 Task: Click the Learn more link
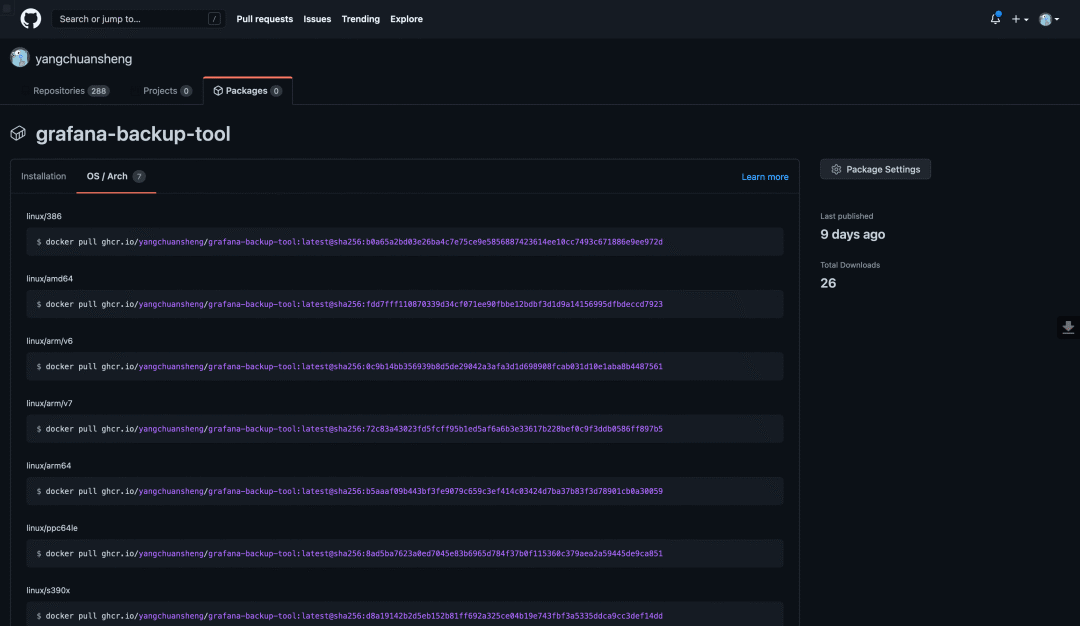(765, 176)
